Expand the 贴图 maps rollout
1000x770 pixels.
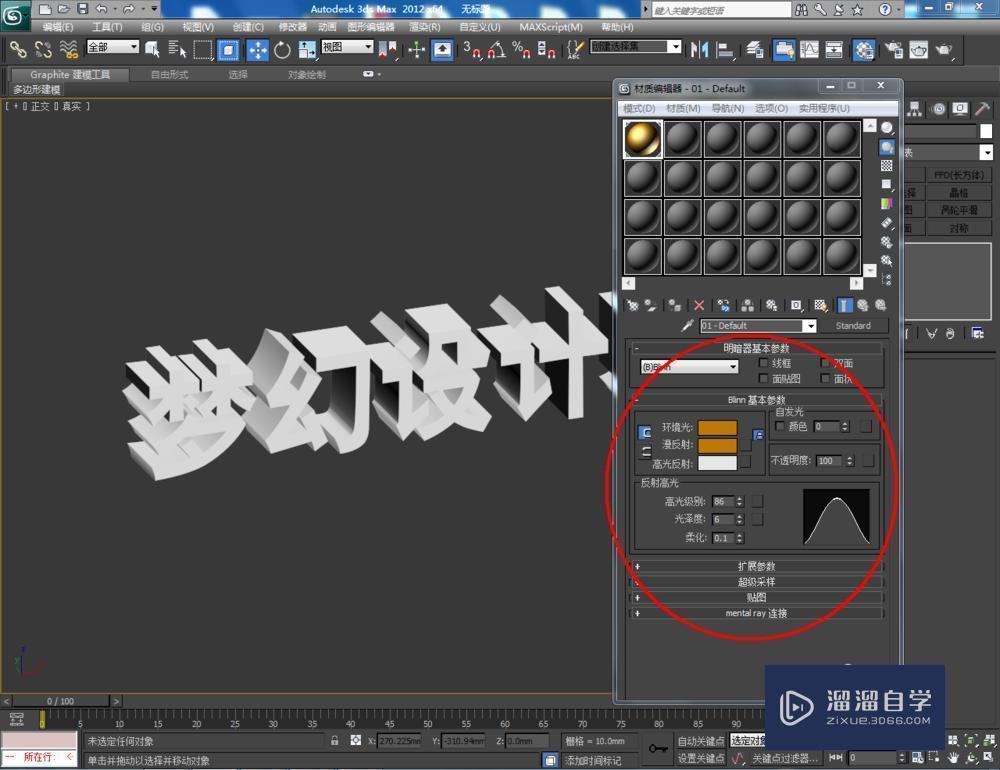(x=755, y=597)
